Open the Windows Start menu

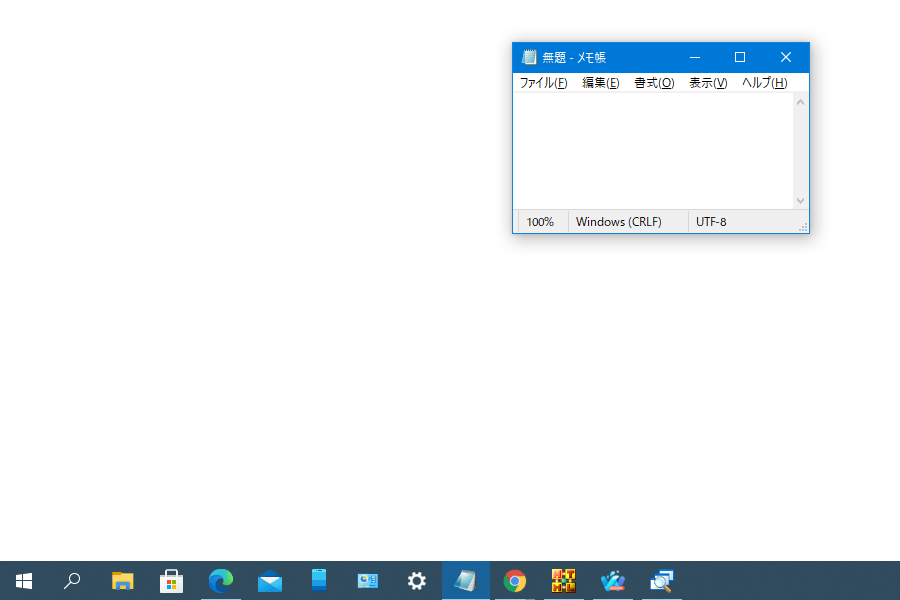click(24, 581)
